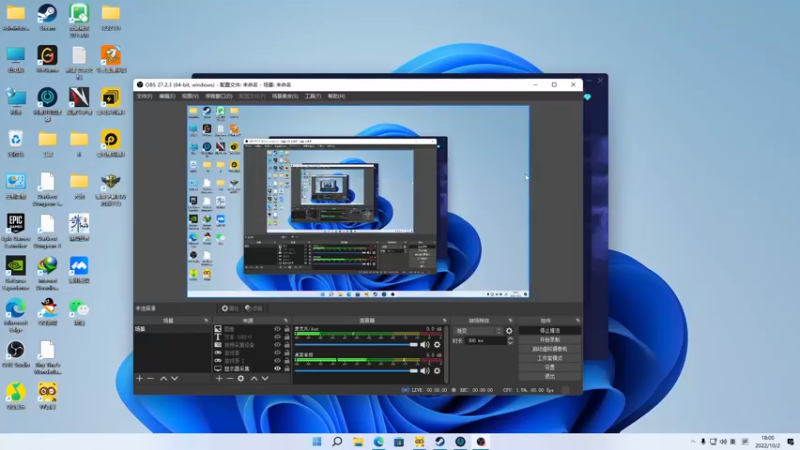Move scene up with the Scenes panel arrow
Image resolution: width=800 pixels, height=450 pixels.
pyautogui.click(x=163, y=379)
